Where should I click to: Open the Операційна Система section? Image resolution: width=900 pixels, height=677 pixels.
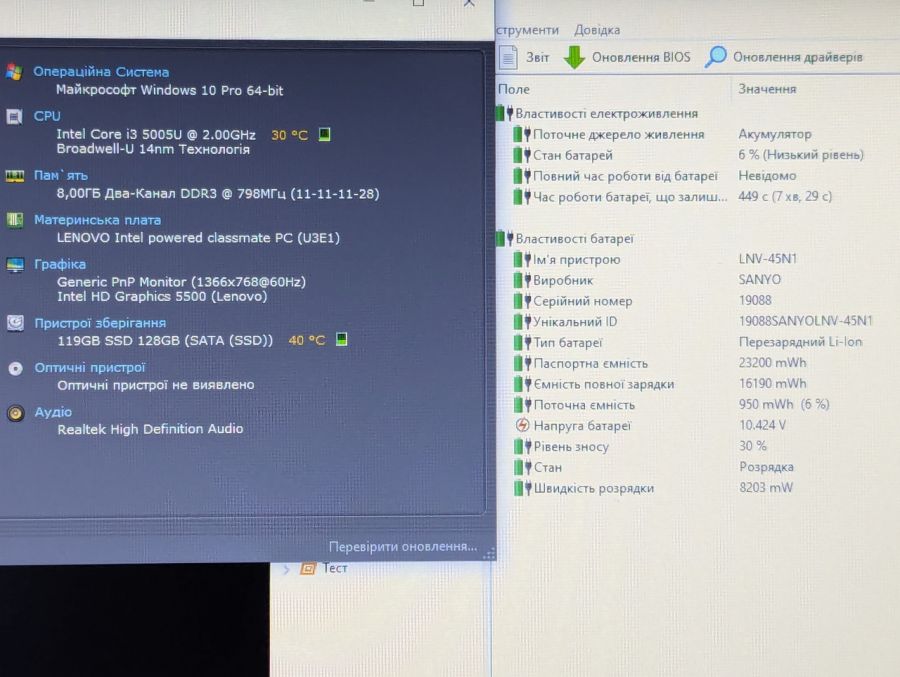101,72
